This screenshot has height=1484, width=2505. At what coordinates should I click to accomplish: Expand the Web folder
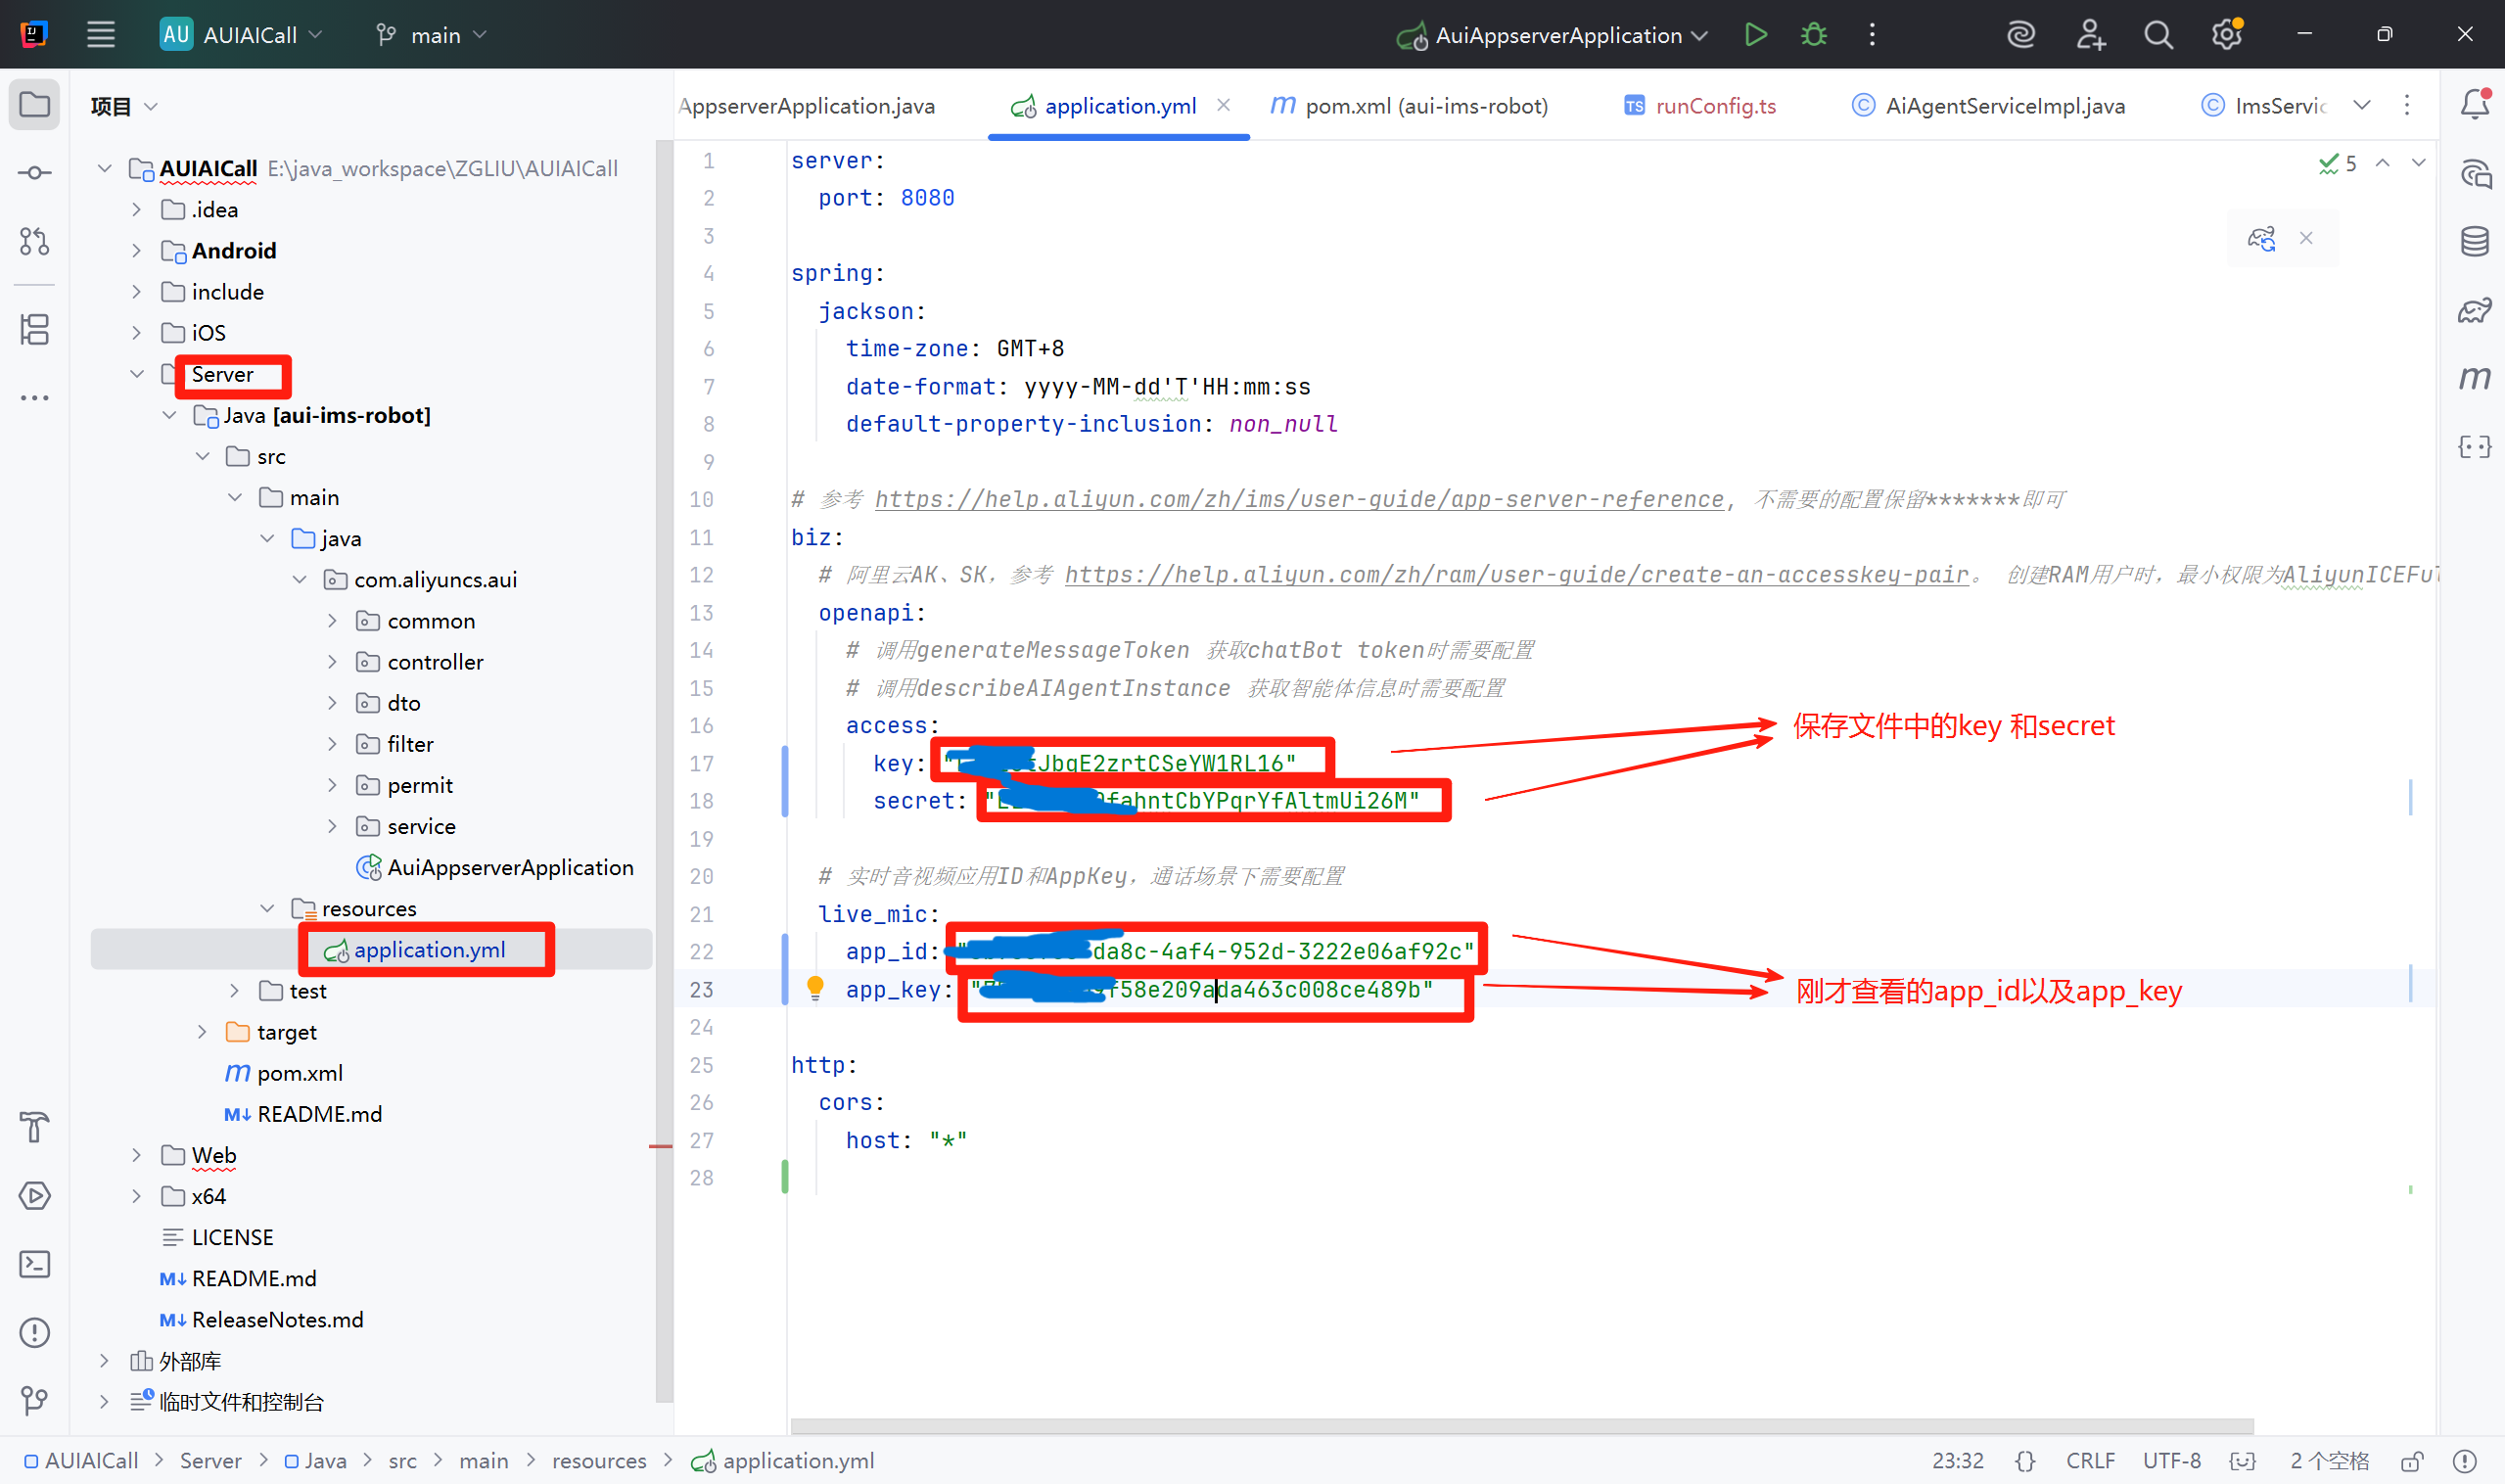pos(137,1155)
